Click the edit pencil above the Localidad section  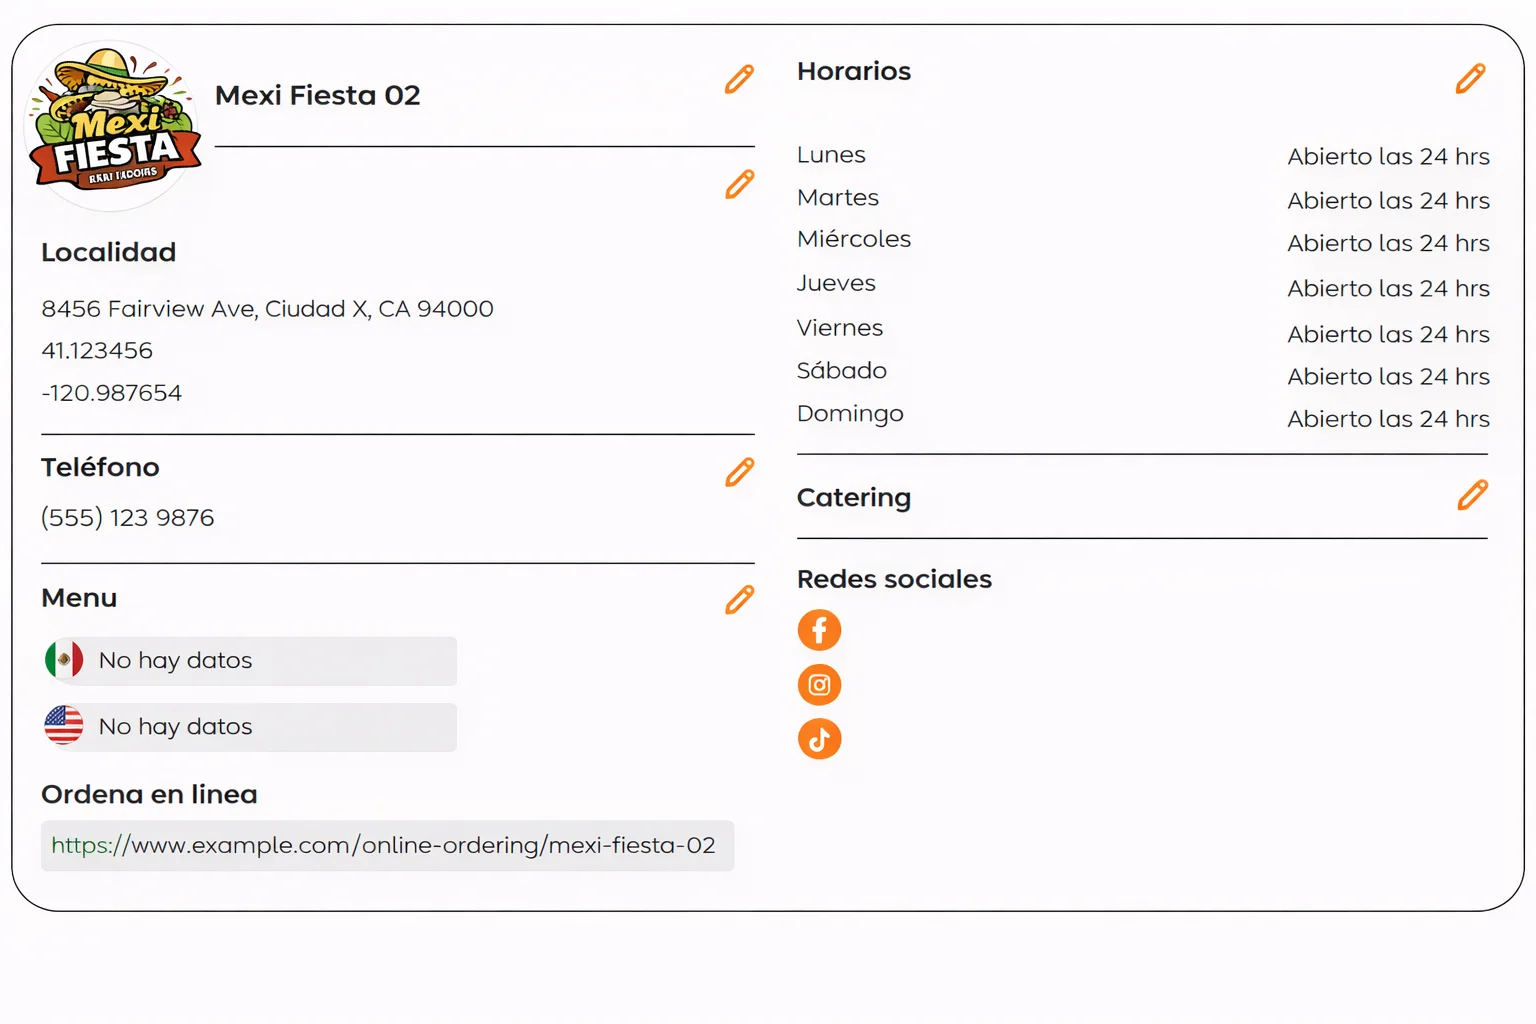coord(739,184)
